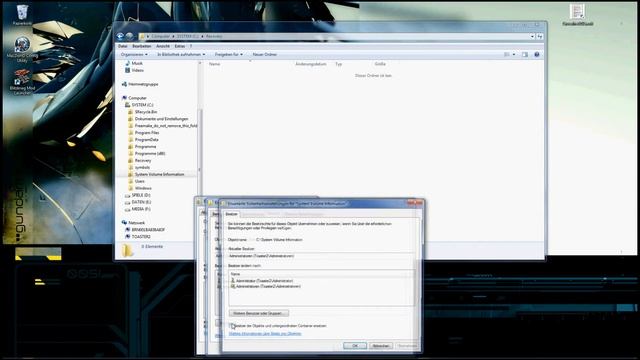640x360 pixels.
Task: Click the SYSTEM (C:) breadcrumb in address bar
Action: (x=187, y=36)
